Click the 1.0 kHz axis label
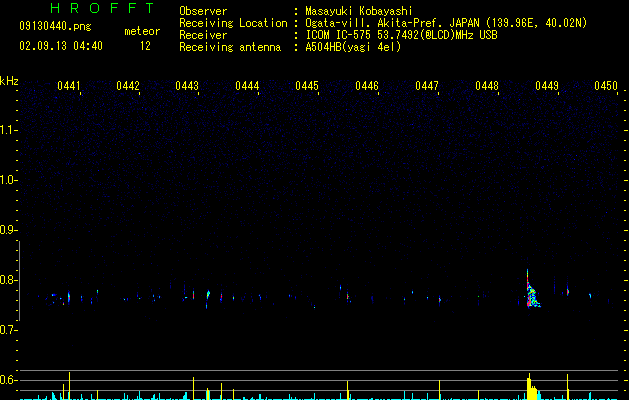This screenshot has height=400, width=629. coord(9,180)
